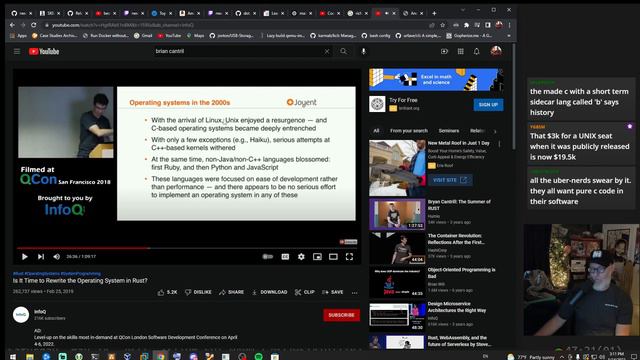Viewport: 640px width, 360px height.
Task: Show hidden system tray icons chevron
Action: (x=562, y=357)
